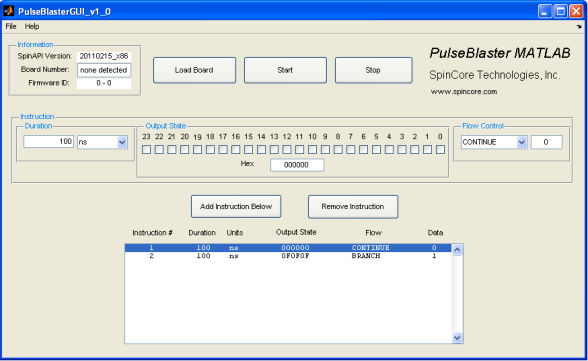Toggle output bit 18 checkbox
Viewport: 588px width, 361px height.
[x=210, y=150]
